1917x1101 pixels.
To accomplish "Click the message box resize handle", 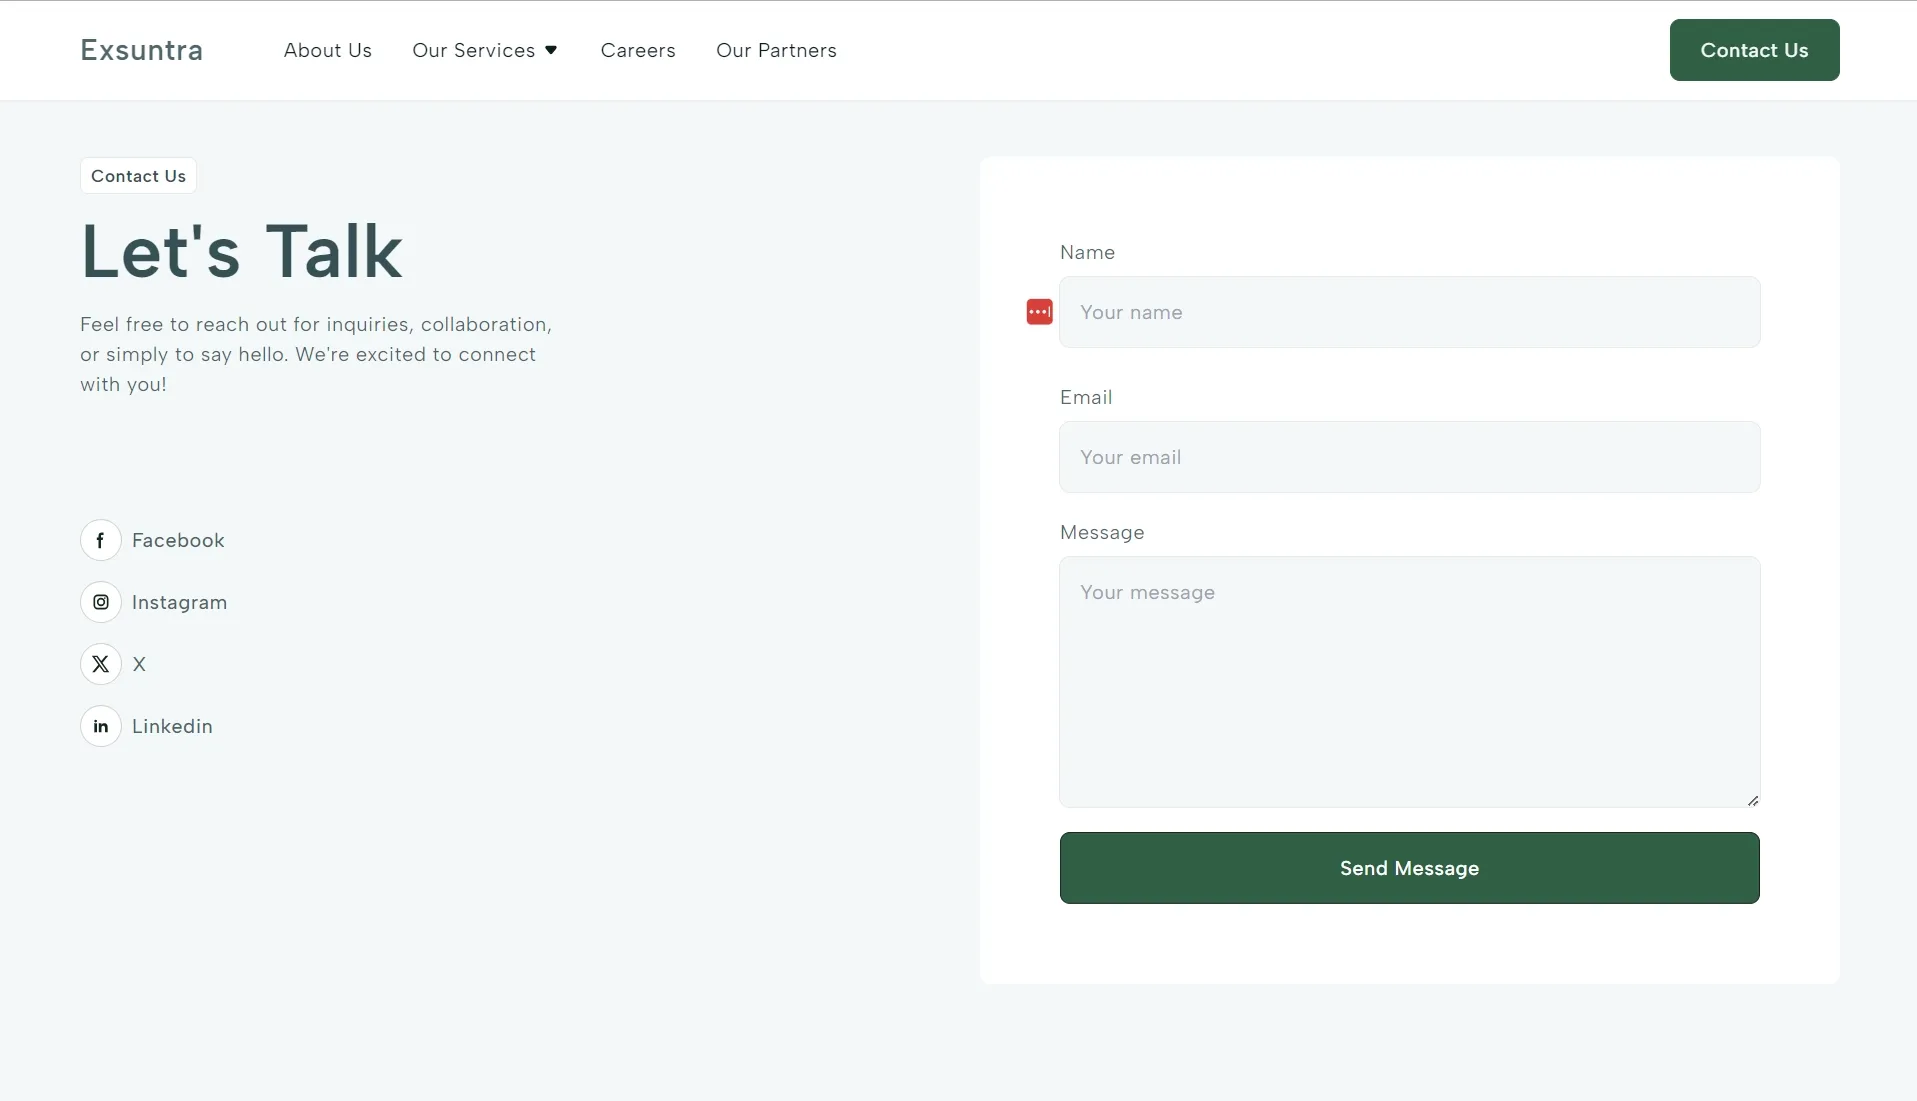I will click(1752, 800).
